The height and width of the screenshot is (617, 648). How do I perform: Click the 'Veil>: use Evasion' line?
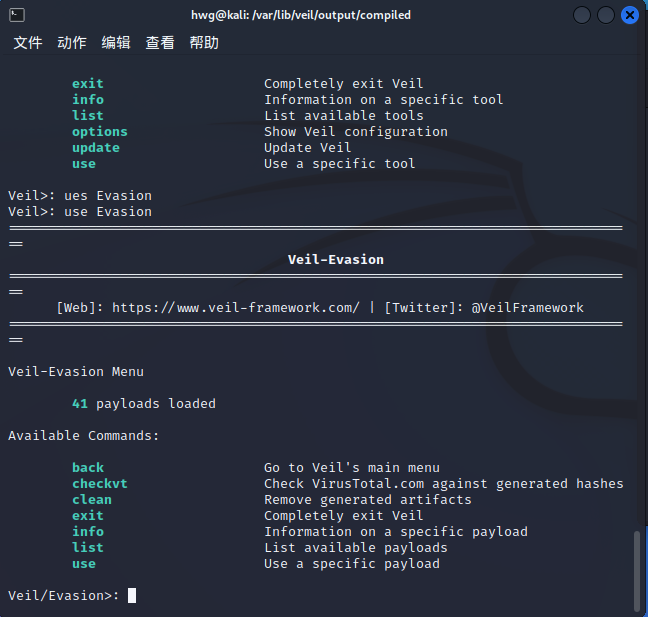click(80, 212)
